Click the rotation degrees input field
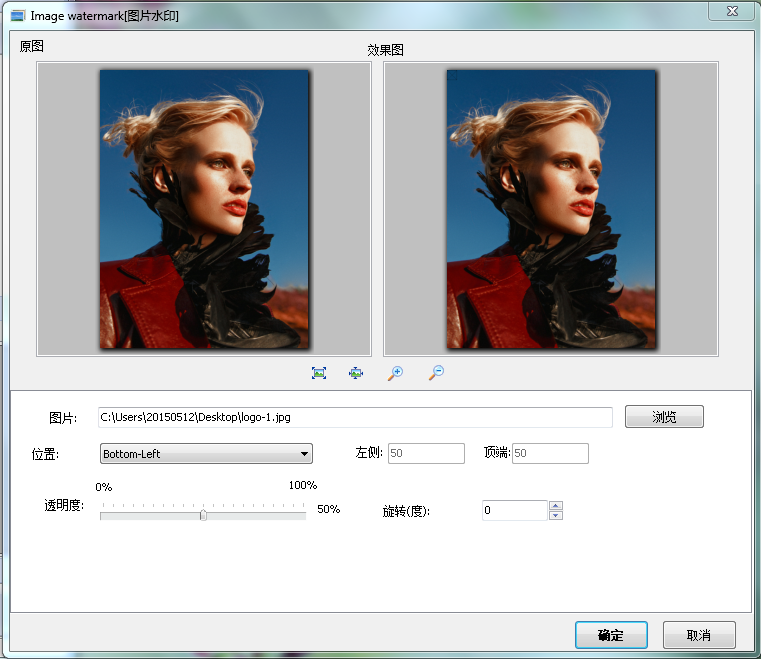This screenshot has width=761, height=659. click(x=514, y=510)
